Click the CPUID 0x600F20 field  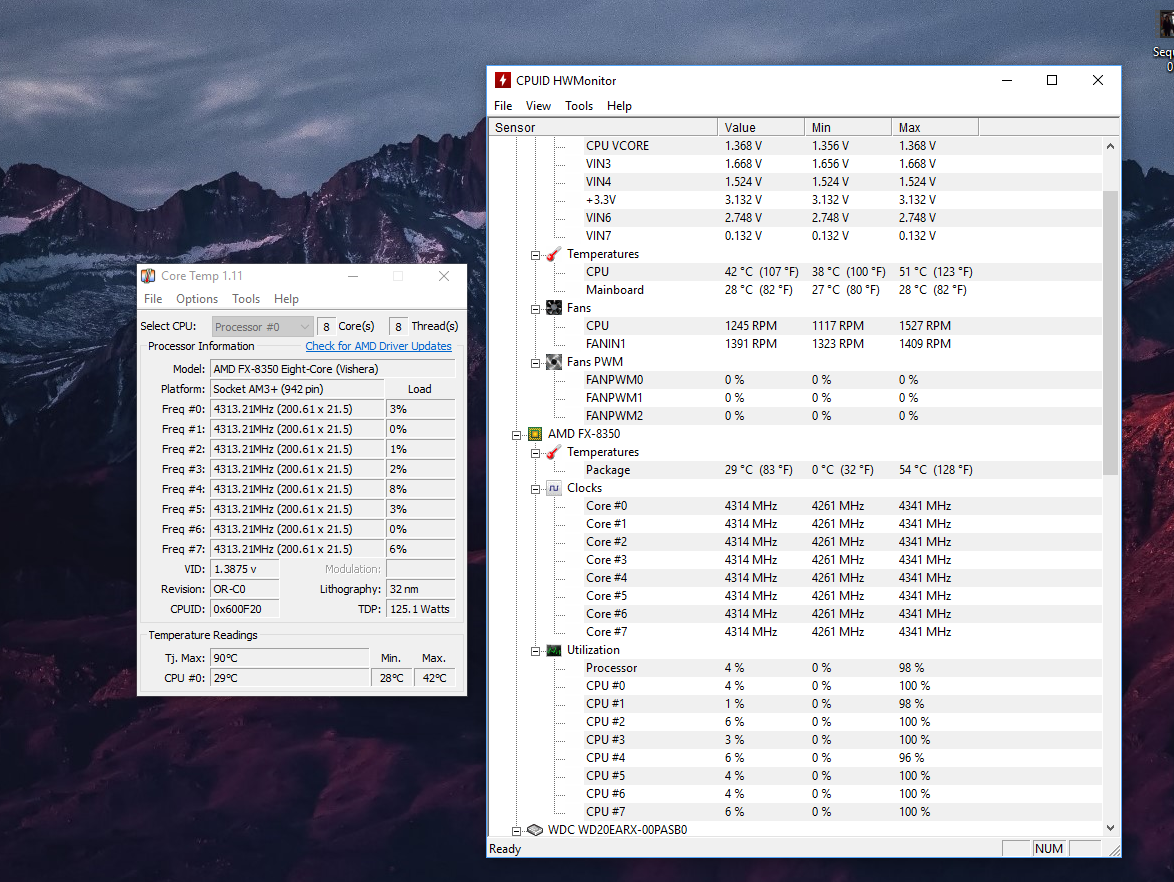(x=245, y=609)
